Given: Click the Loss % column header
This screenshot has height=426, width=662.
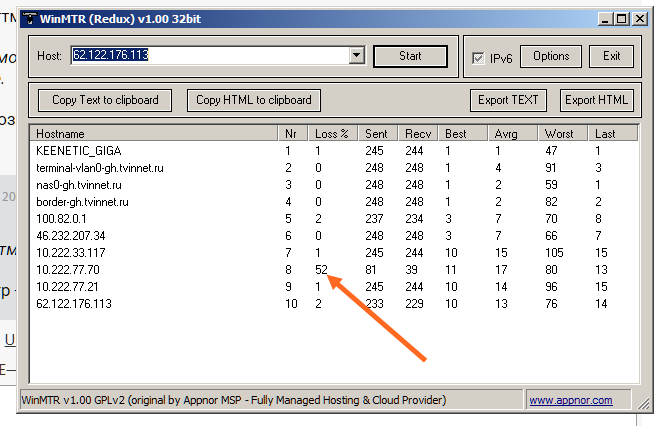Looking at the screenshot, I should [333, 133].
